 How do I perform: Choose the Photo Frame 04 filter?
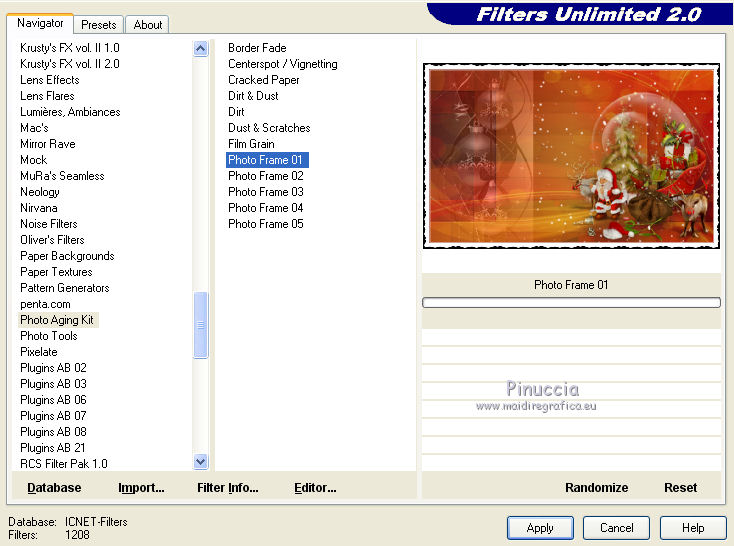[266, 207]
